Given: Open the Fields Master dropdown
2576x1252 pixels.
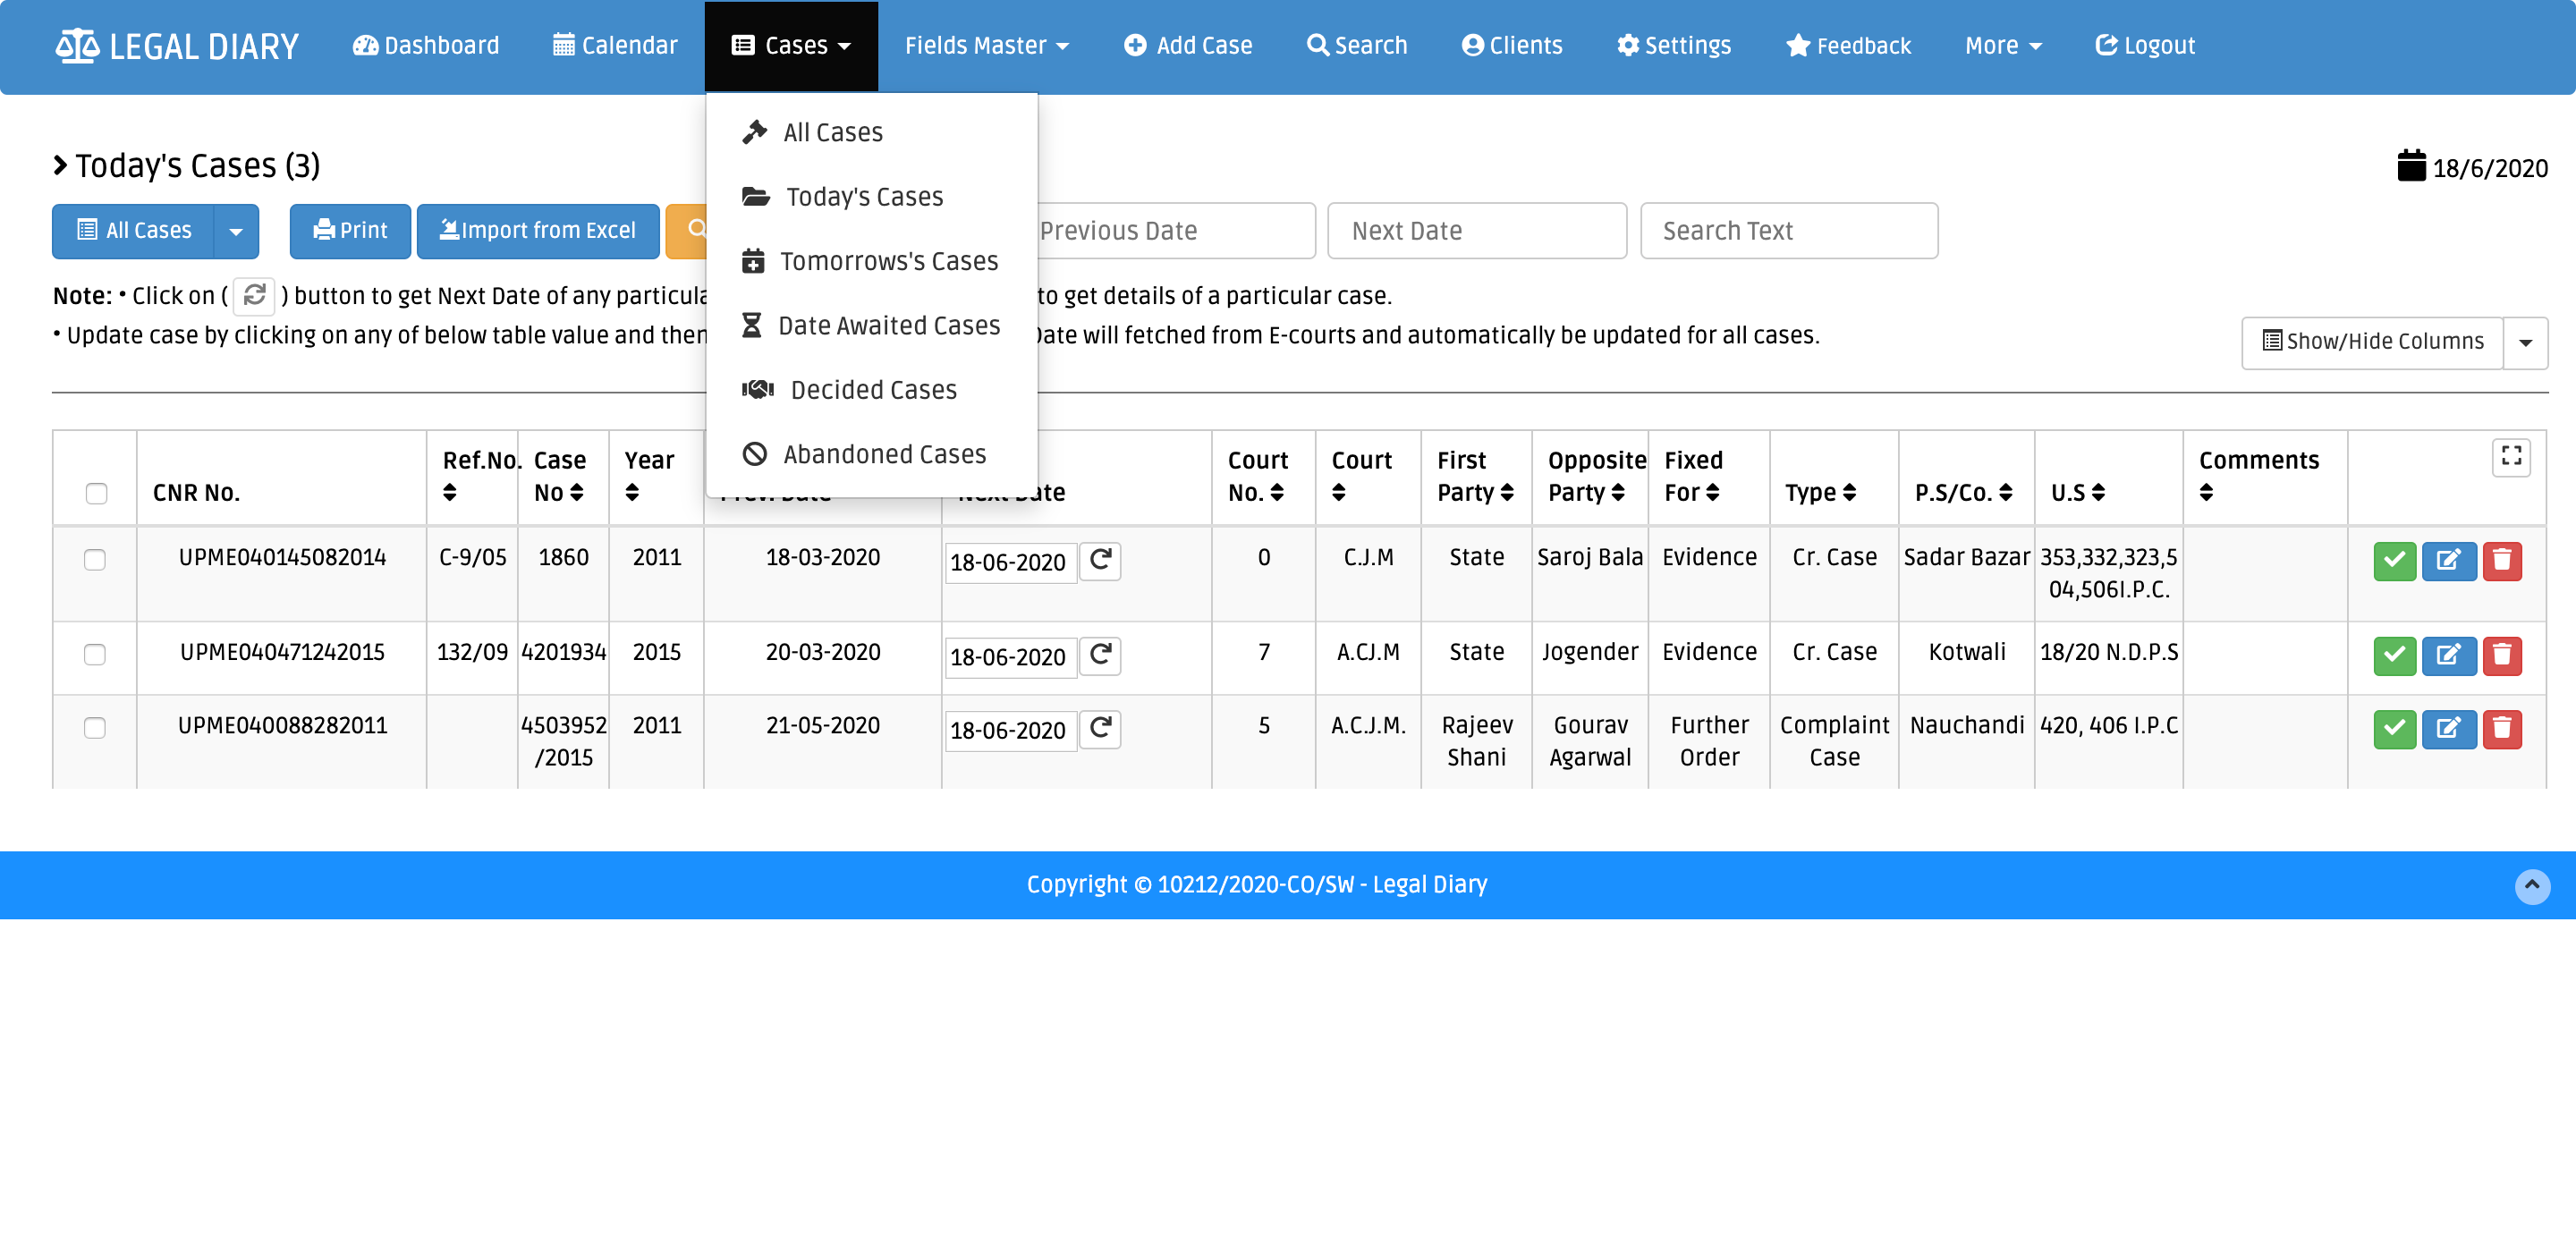Looking at the screenshot, I should pos(986,46).
